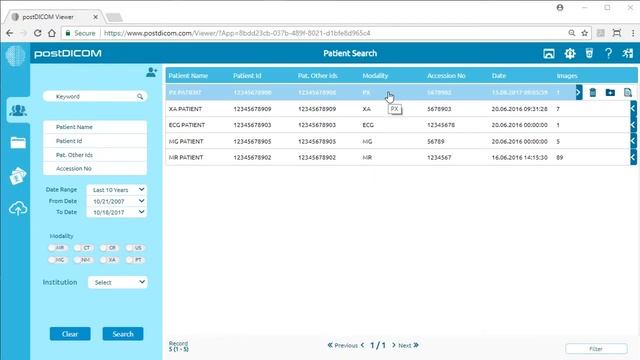
Task: Sort by Patient Name column header
Action: pos(188,76)
